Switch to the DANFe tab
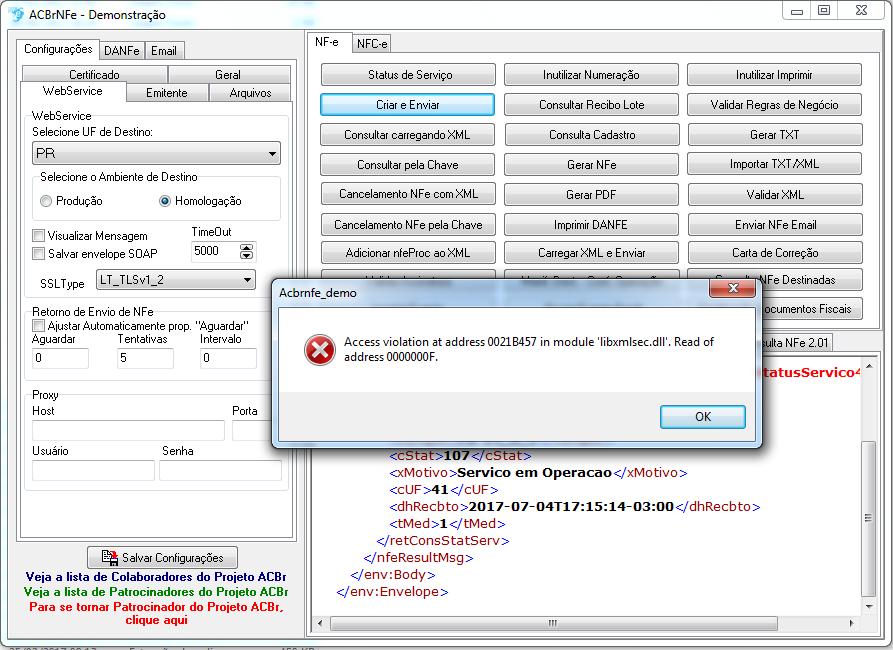 (121, 51)
